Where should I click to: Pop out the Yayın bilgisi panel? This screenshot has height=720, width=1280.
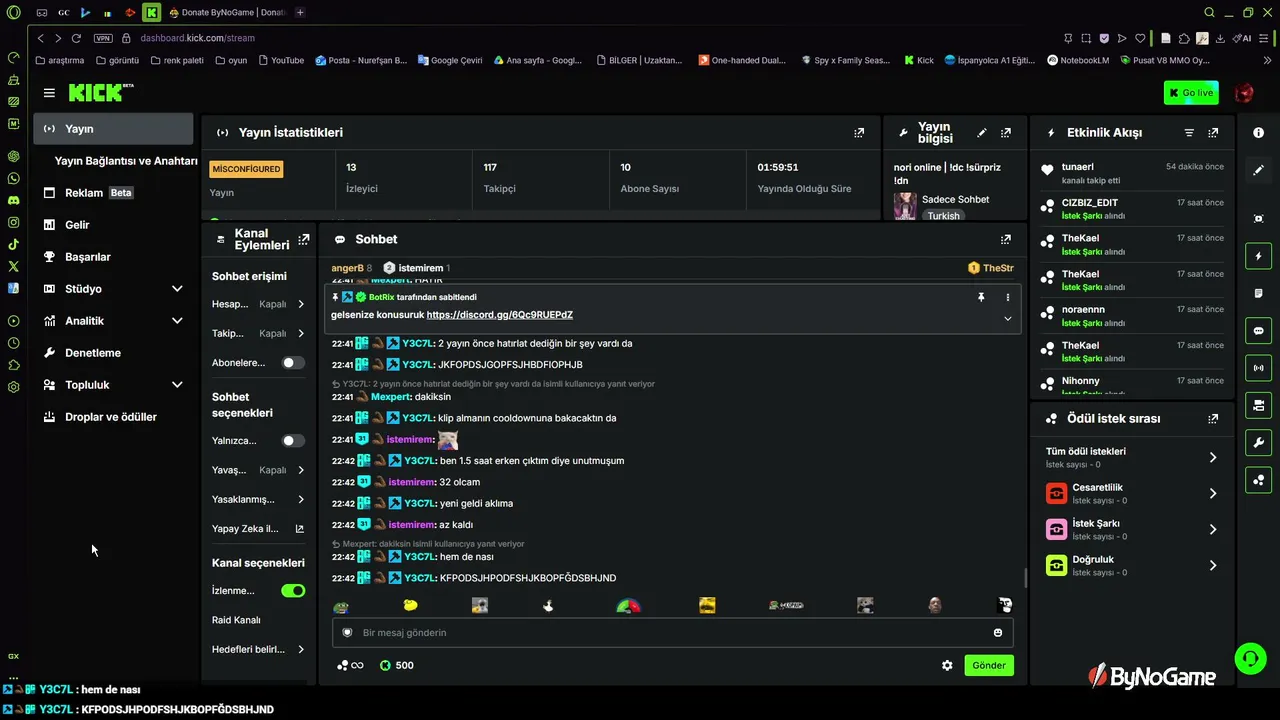[x=1006, y=132]
